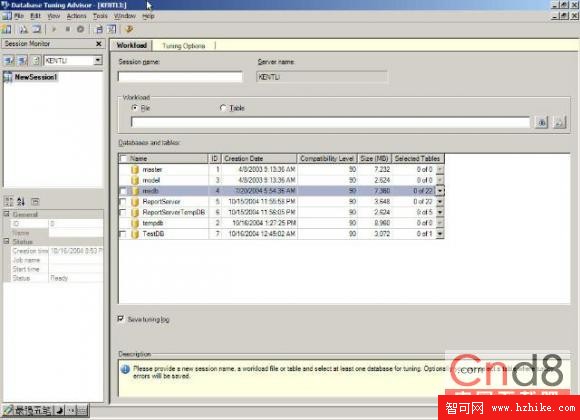This screenshot has height=420, width=580.
Task: Click the tempdb database cylinder icon
Action: click(x=135, y=223)
